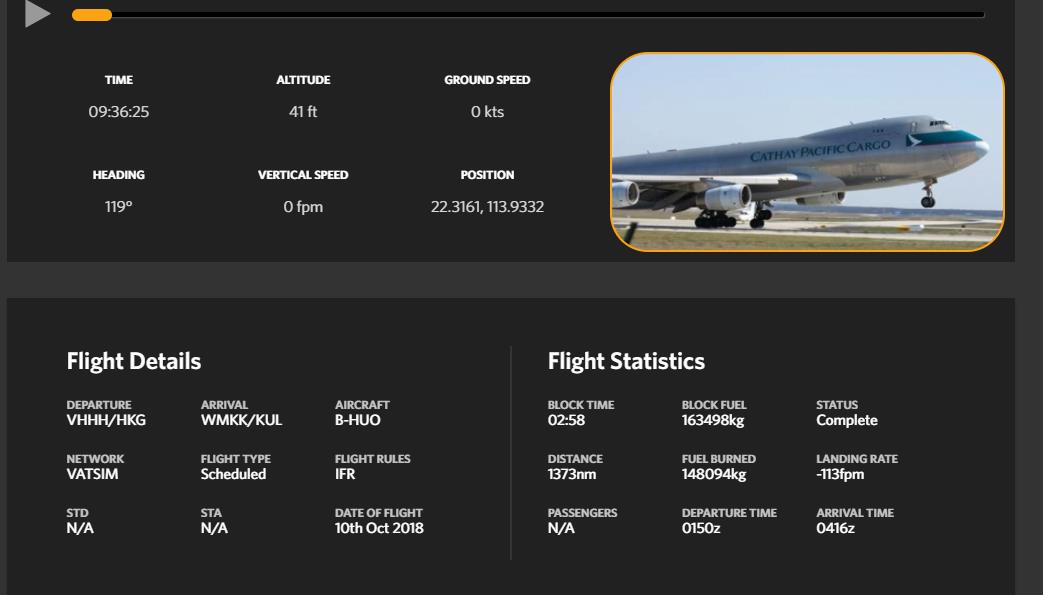Screen dimensions: 1043x595
Task: Click aircraft registration B-HUO
Action: pyautogui.click(x=357, y=420)
